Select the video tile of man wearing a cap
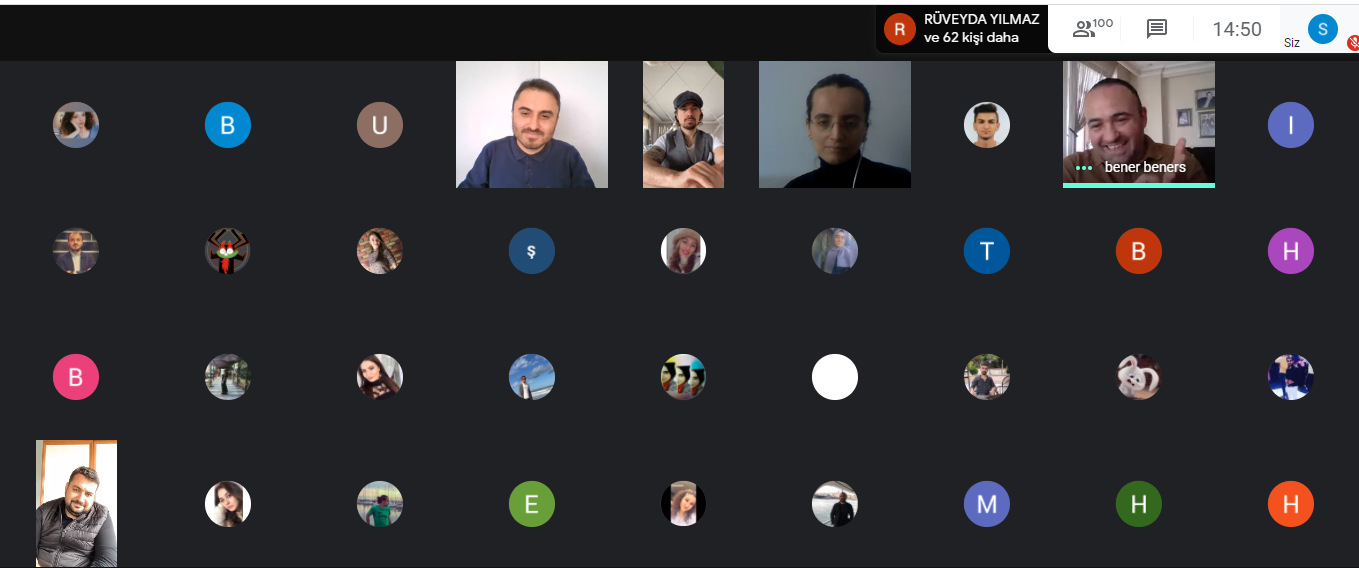This screenshot has height=568, width=1359. point(683,124)
